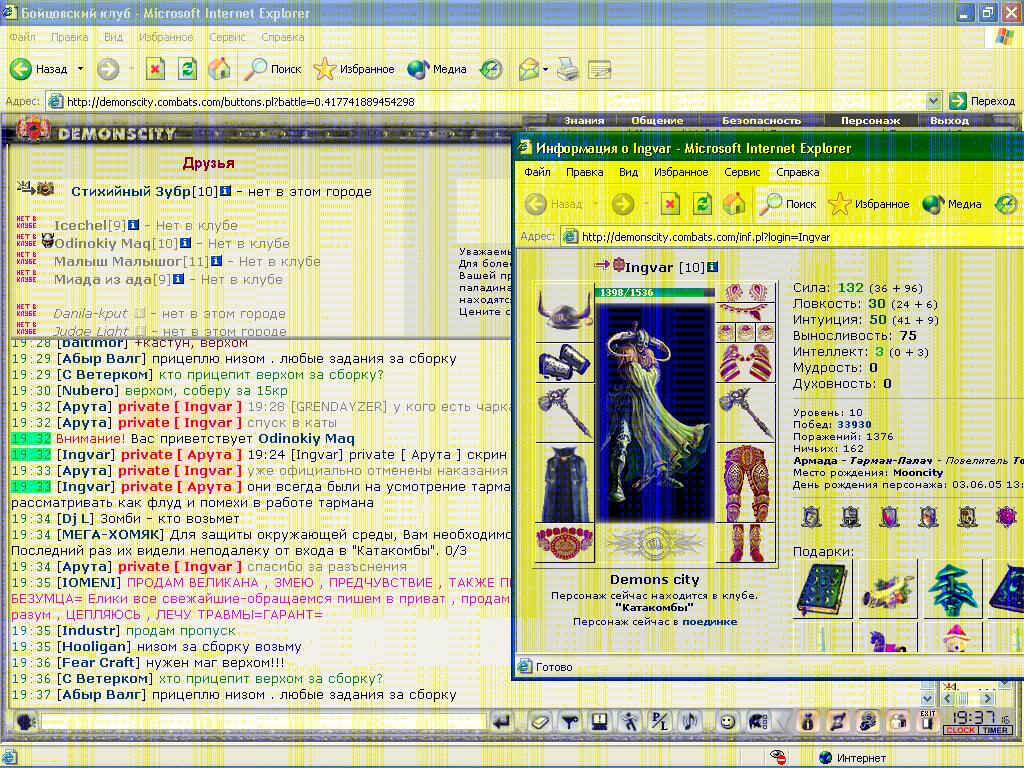The image size is (1024, 768).
Task: Open the поединке battle link
Action: pyautogui.click(x=709, y=621)
